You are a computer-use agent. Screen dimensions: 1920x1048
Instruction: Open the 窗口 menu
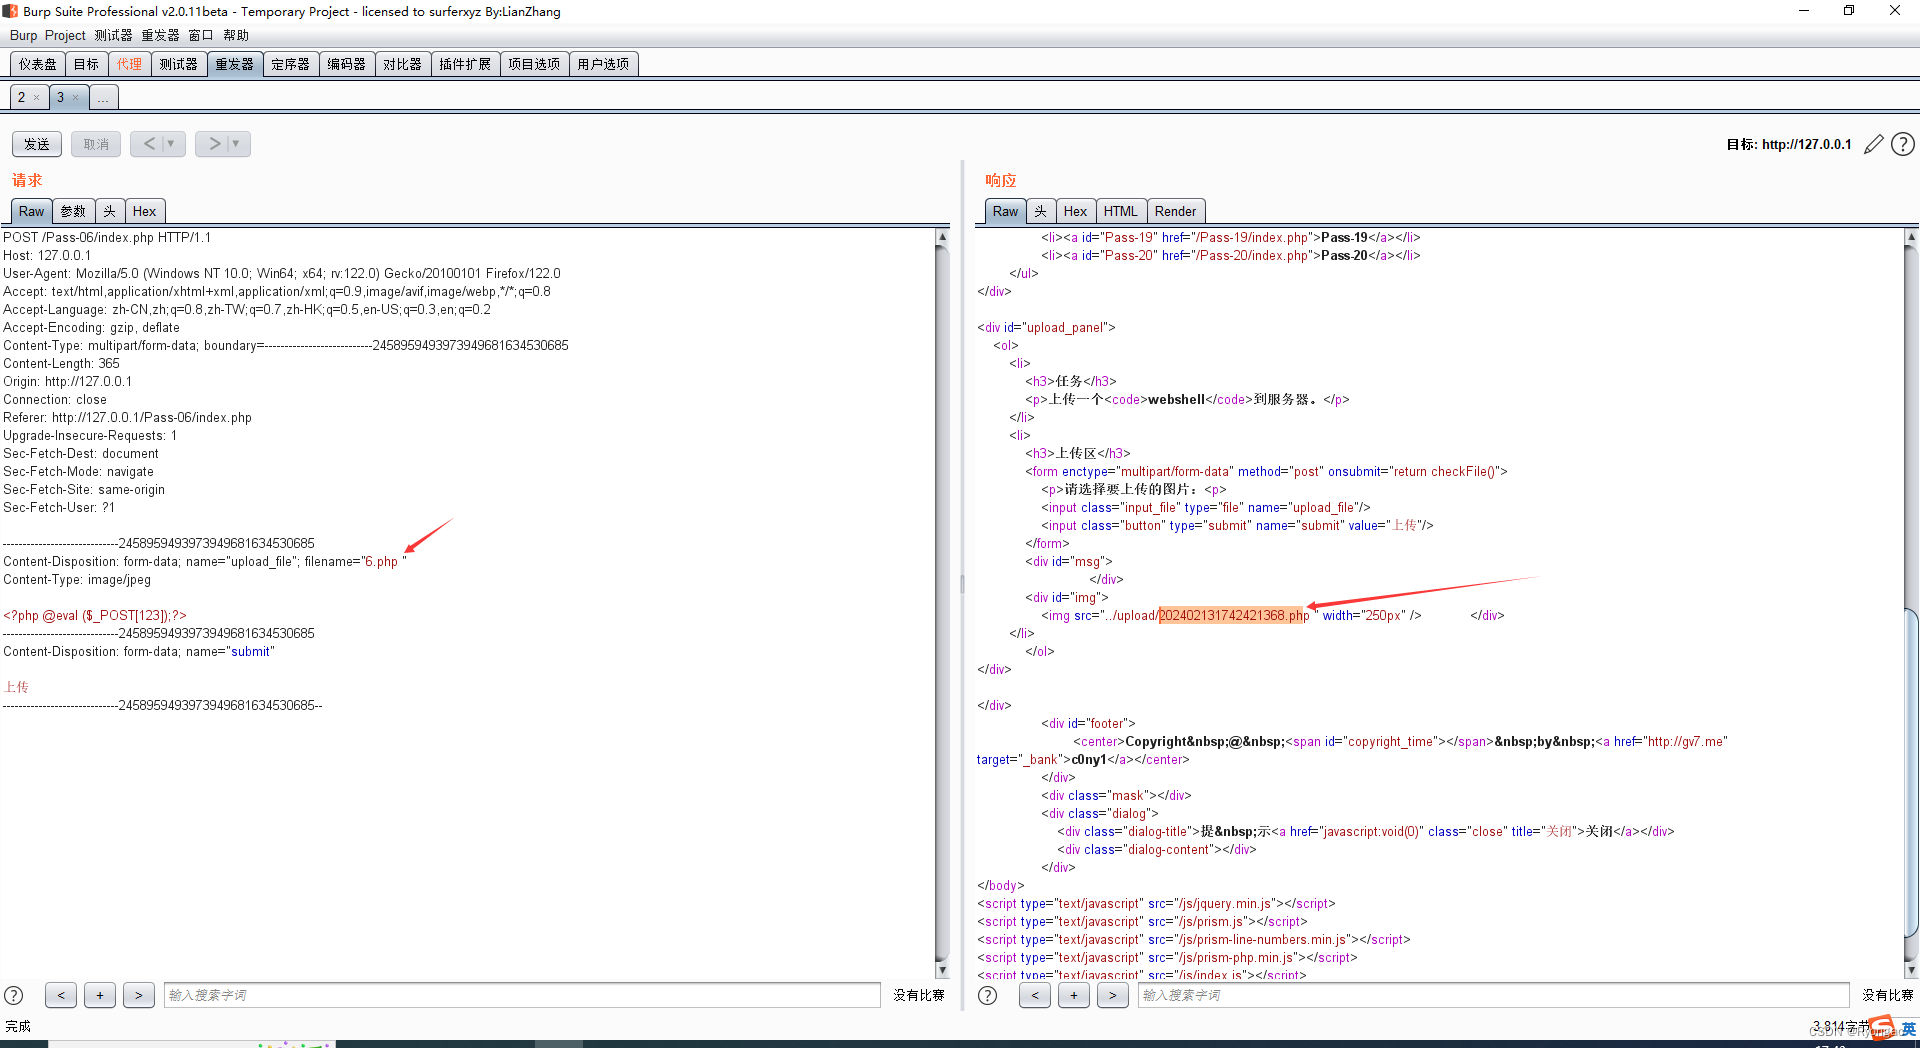pyautogui.click(x=201, y=36)
